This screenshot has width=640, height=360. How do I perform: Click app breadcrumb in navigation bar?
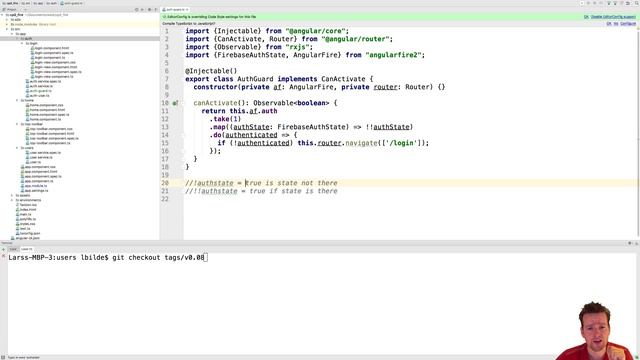click(38, 3)
